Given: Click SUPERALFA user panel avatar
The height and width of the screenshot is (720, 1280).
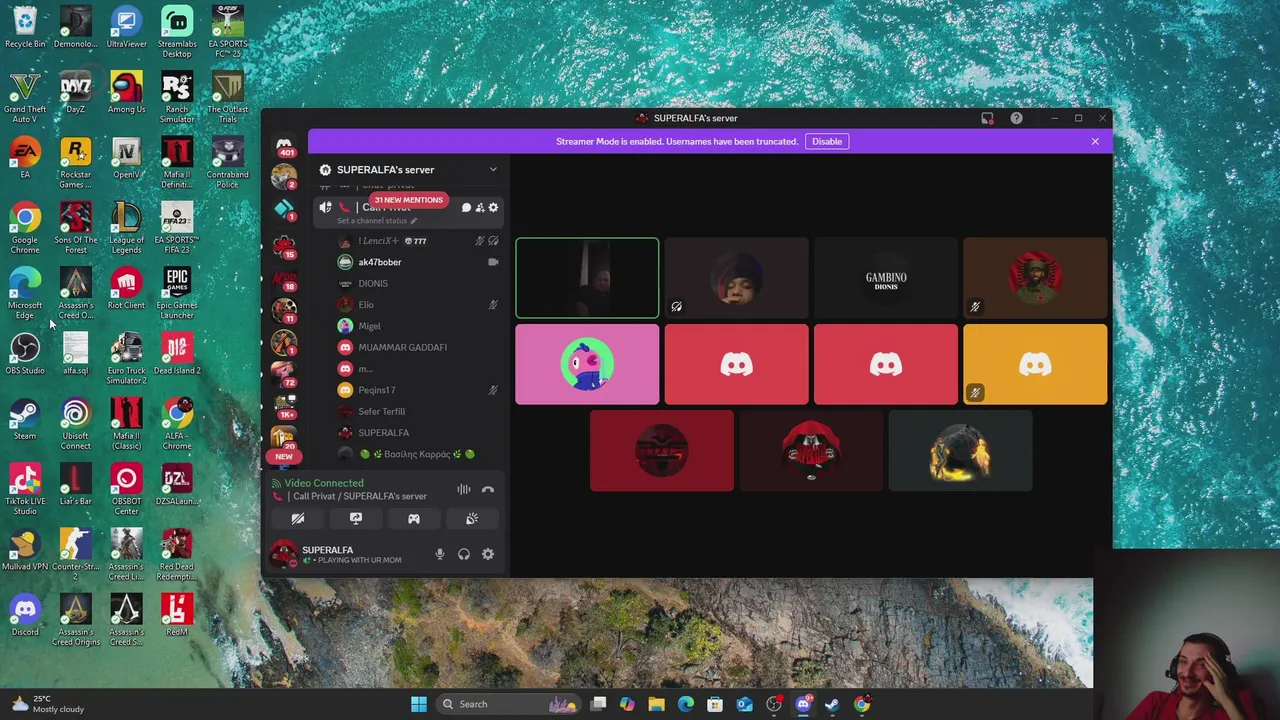Looking at the screenshot, I should tap(284, 553).
